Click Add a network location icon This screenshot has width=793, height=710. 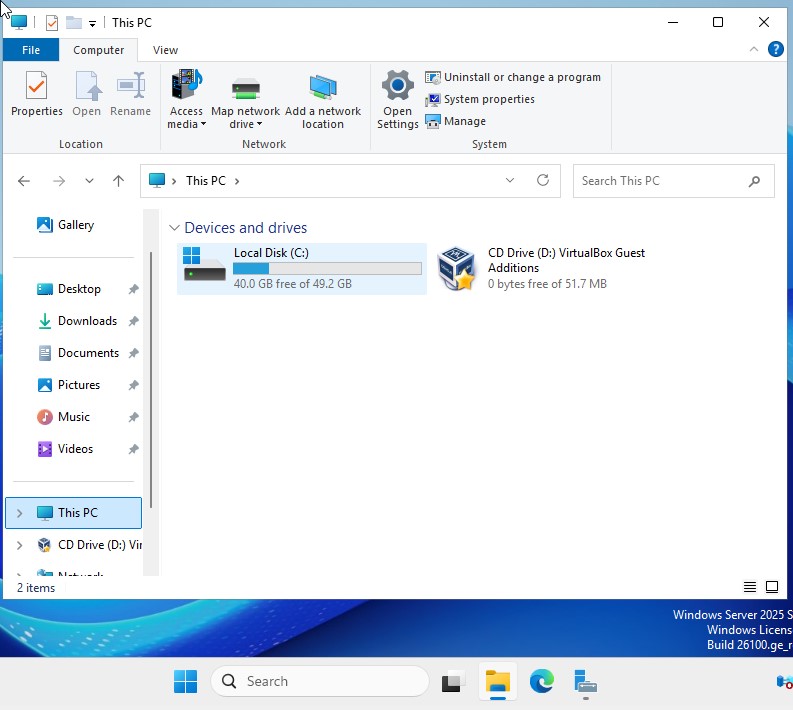322,90
